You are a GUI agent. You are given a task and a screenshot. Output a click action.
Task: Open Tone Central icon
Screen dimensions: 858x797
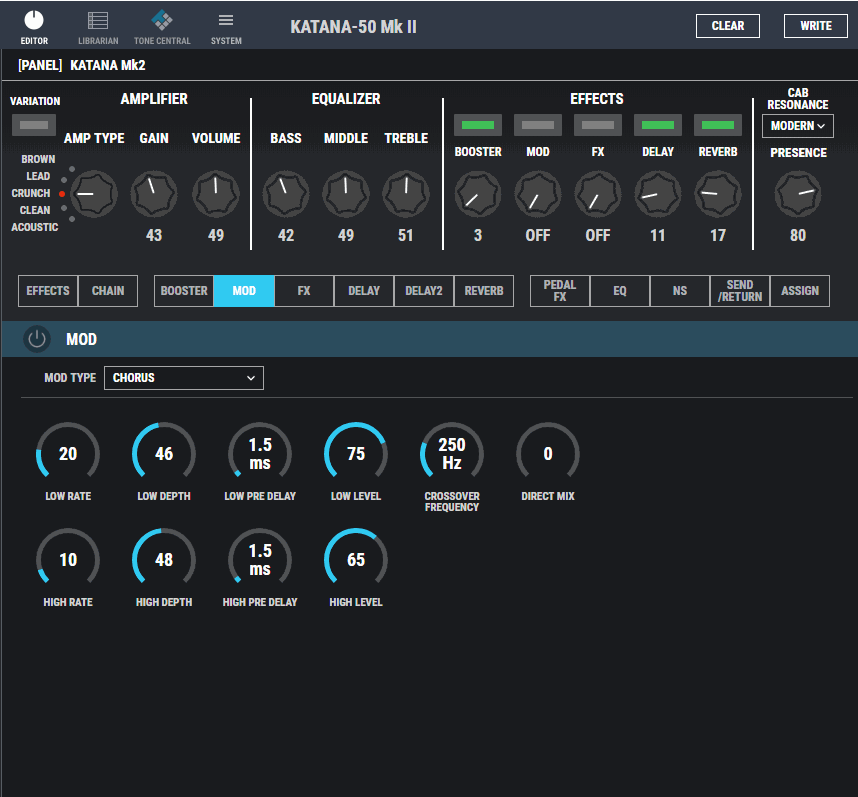pos(162,21)
